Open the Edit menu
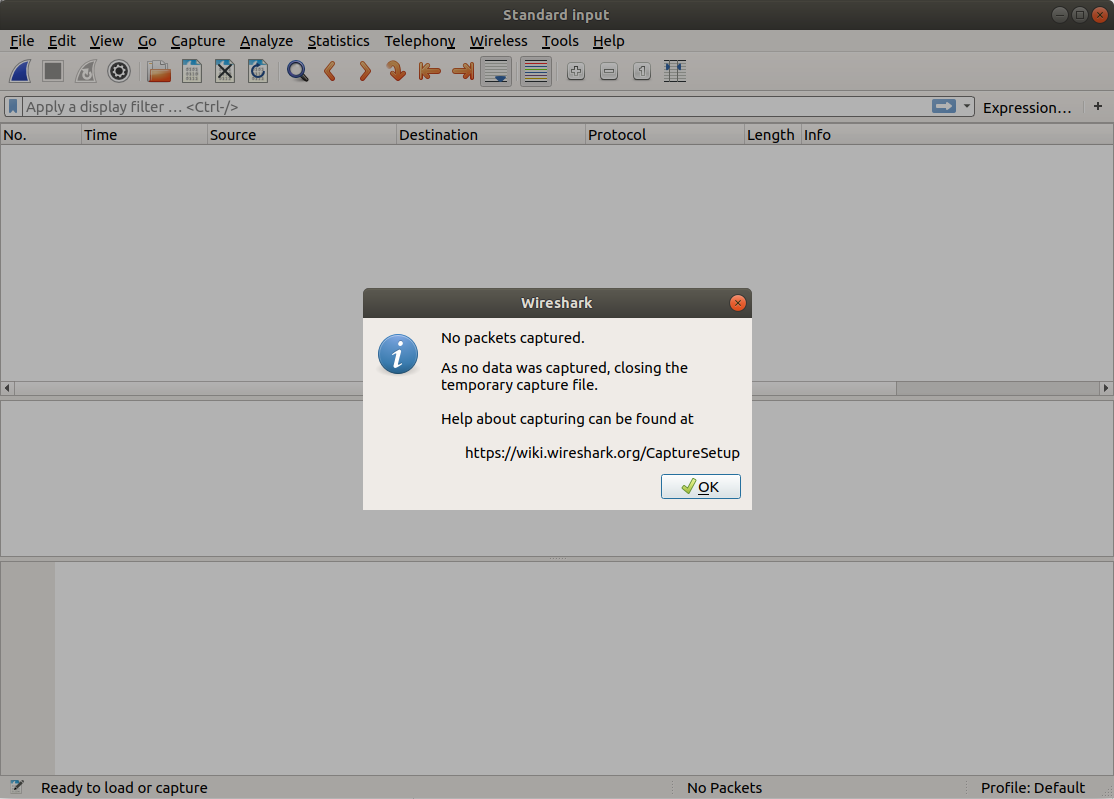 pos(62,41)
